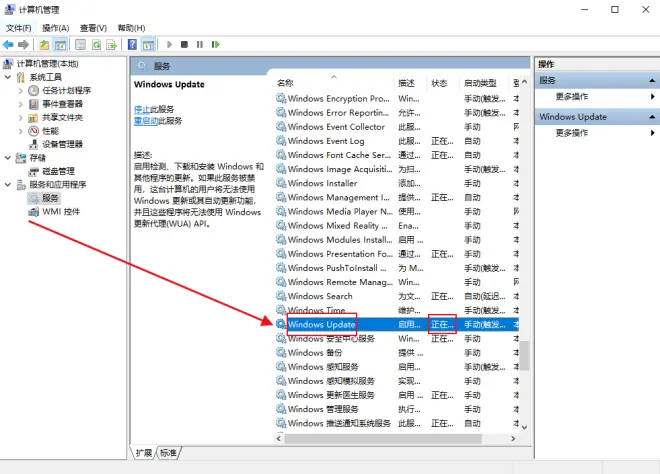Open the Help question mark icon
Image resolution: width=660 pixels, height=474 pixels.
[x=132, y=44]
